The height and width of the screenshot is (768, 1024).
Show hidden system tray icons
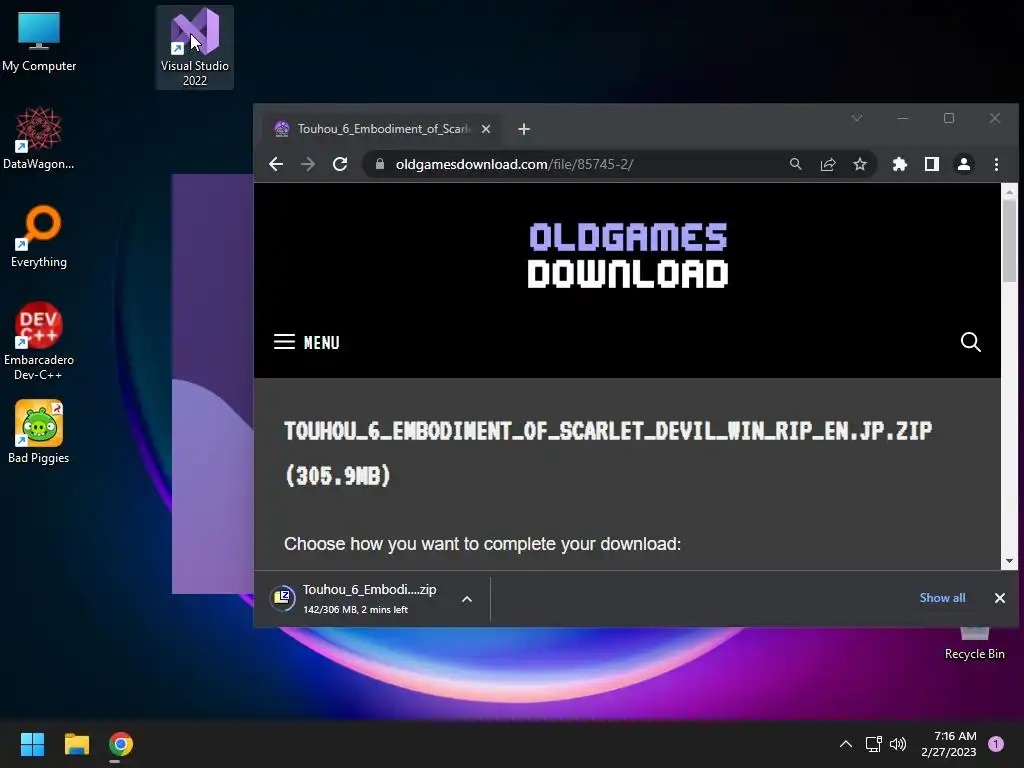pyautogui.click(x=846, y=744)
